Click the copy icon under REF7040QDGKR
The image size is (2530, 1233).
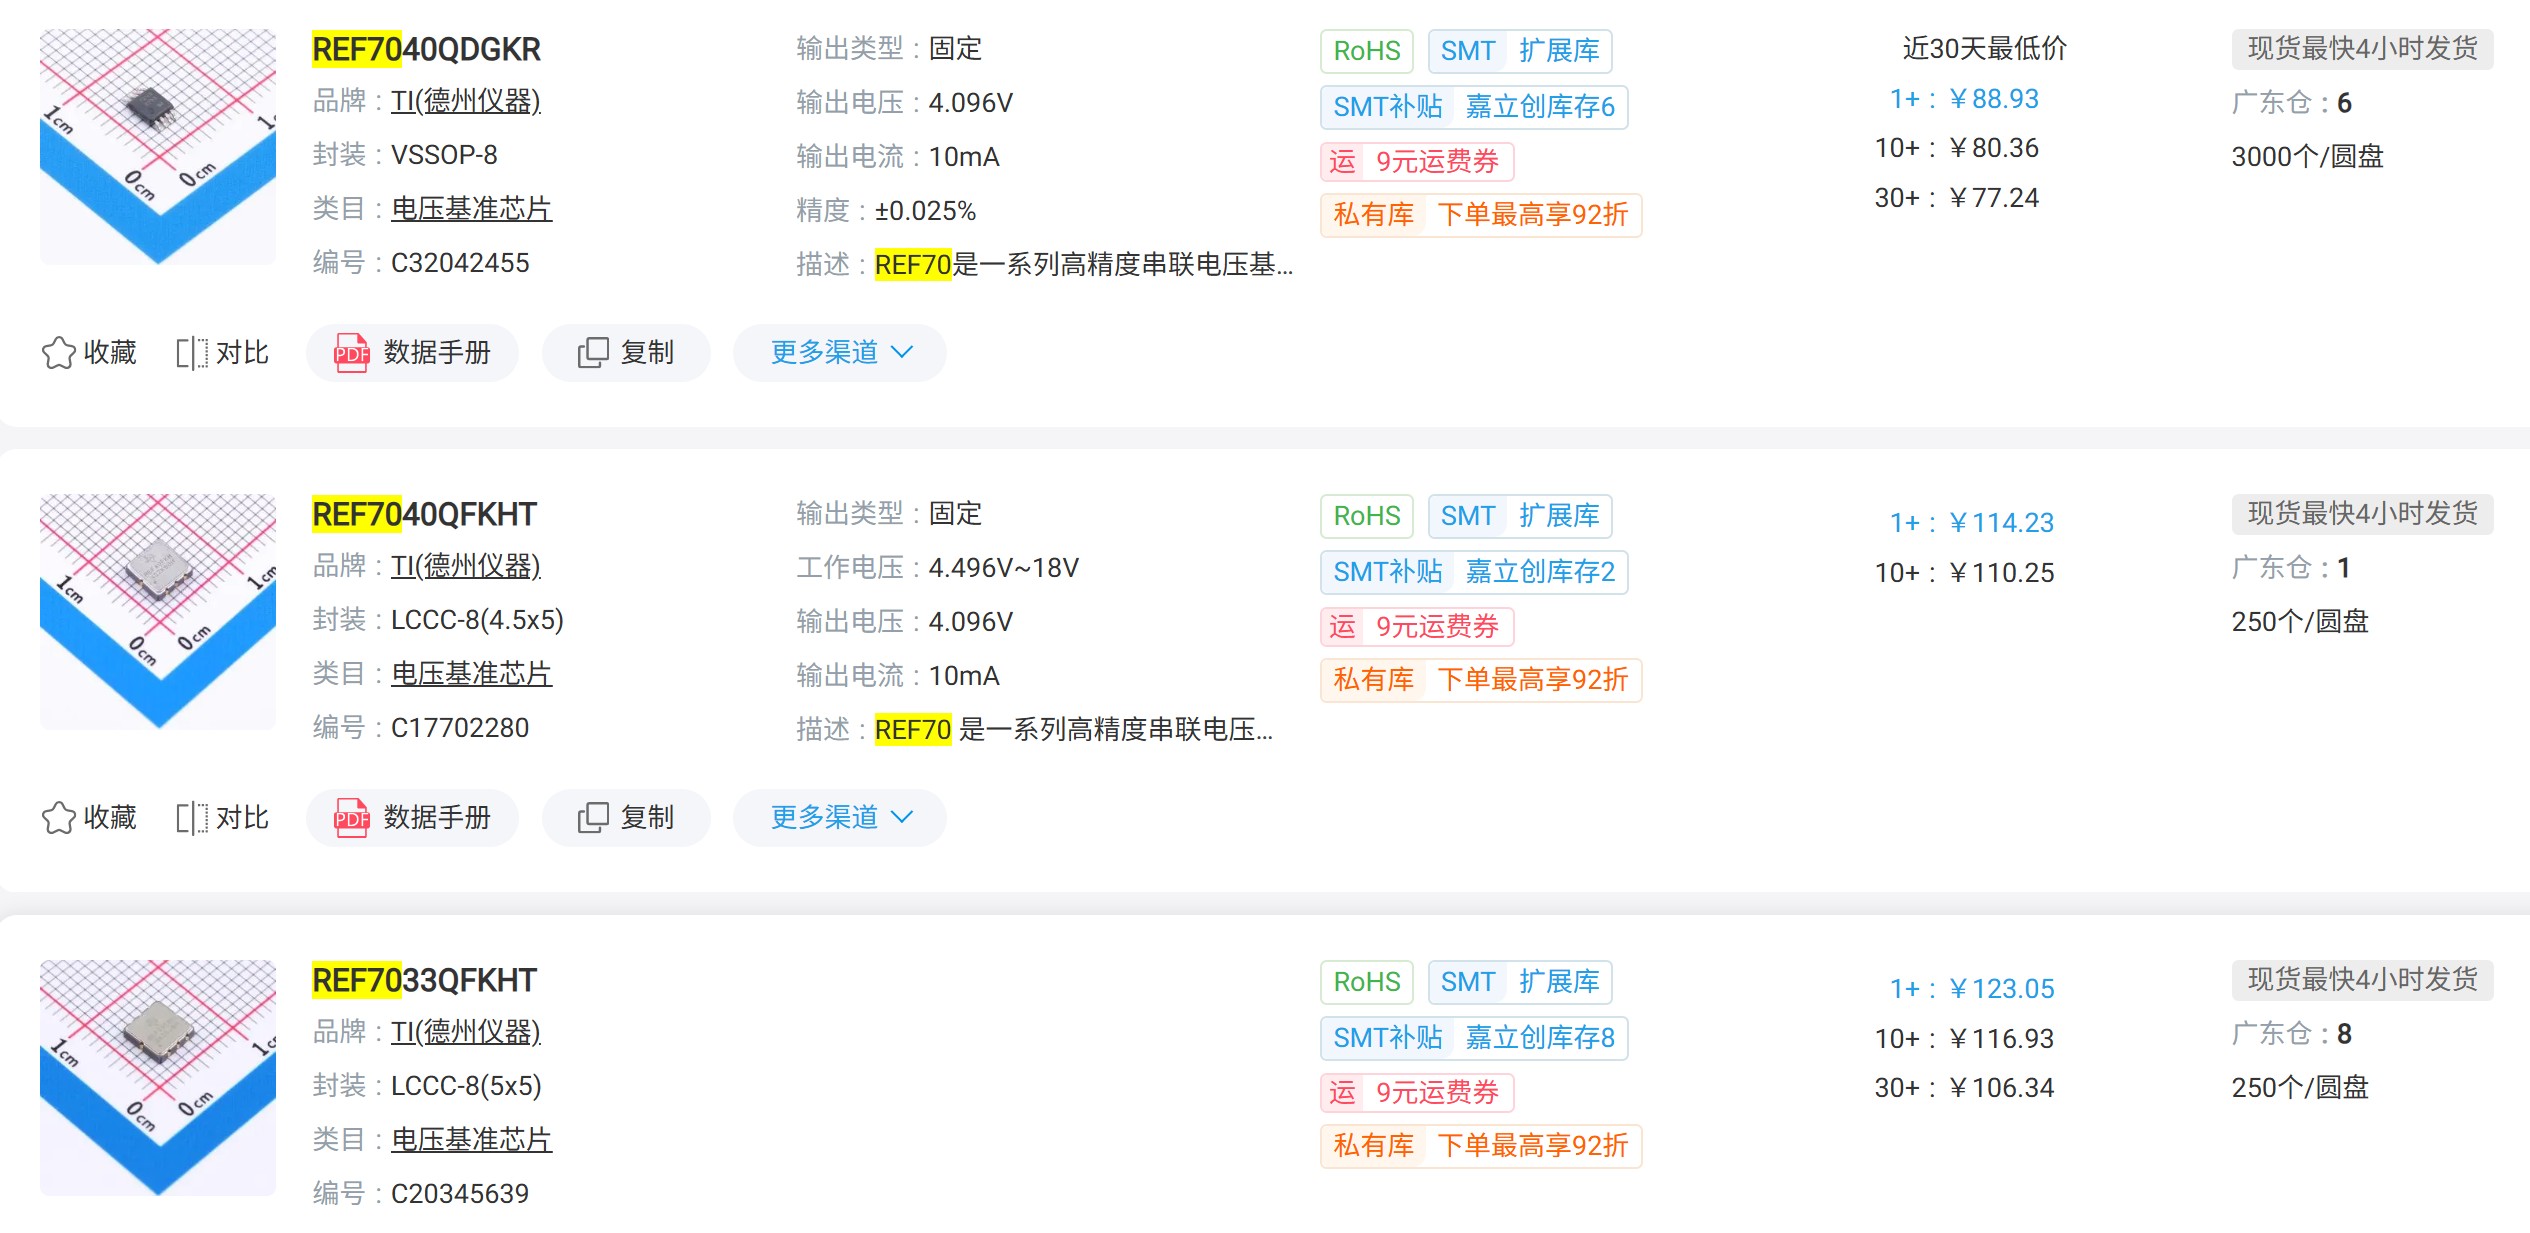coord(626,352)
